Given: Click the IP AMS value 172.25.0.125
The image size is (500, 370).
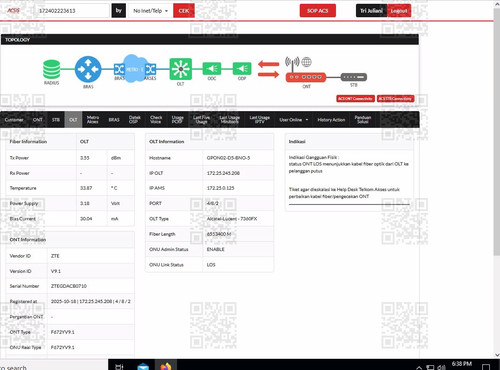Looking at the screenshot, I should (220, 188).
